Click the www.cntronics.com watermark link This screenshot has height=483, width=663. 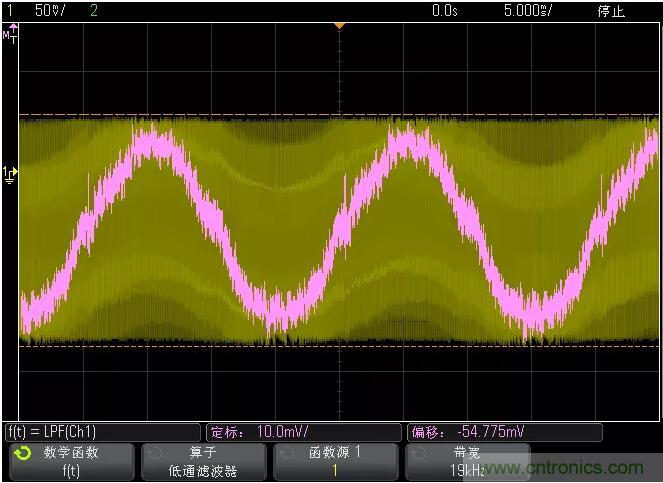tap(583, 468)
